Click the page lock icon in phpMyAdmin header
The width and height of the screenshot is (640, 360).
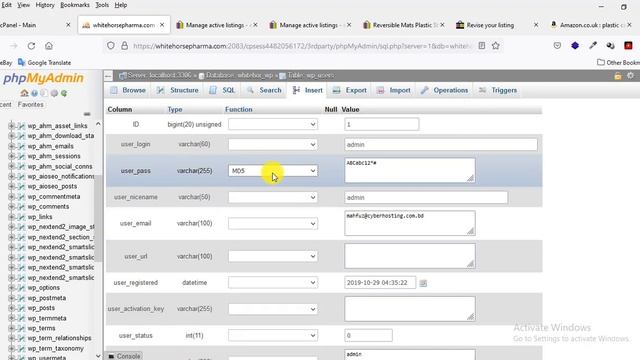point(618,76)
